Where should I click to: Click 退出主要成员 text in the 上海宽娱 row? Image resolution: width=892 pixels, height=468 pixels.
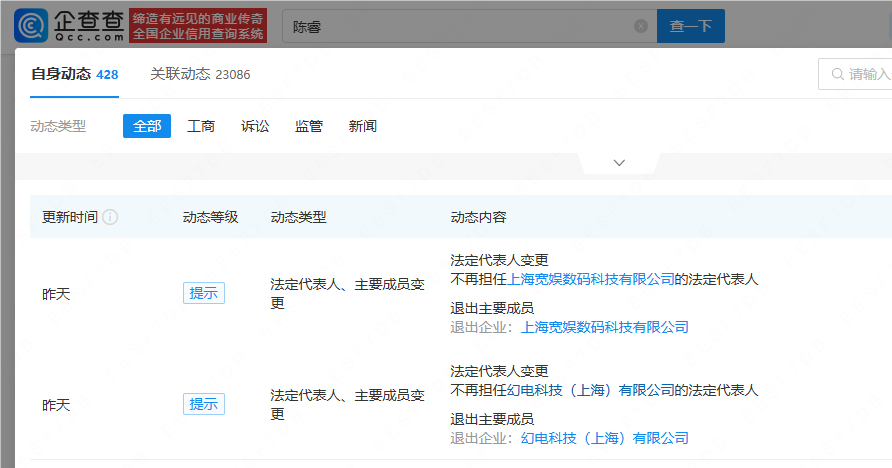[492, 308]
